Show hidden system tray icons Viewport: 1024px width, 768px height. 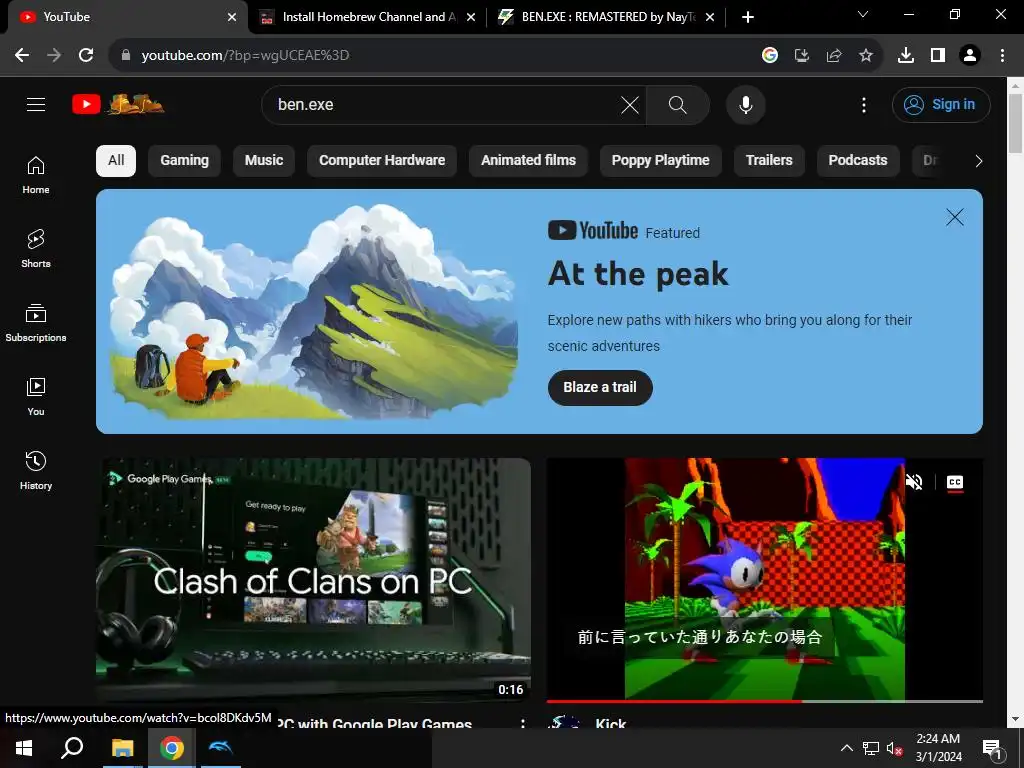click(x=846, y=748)
